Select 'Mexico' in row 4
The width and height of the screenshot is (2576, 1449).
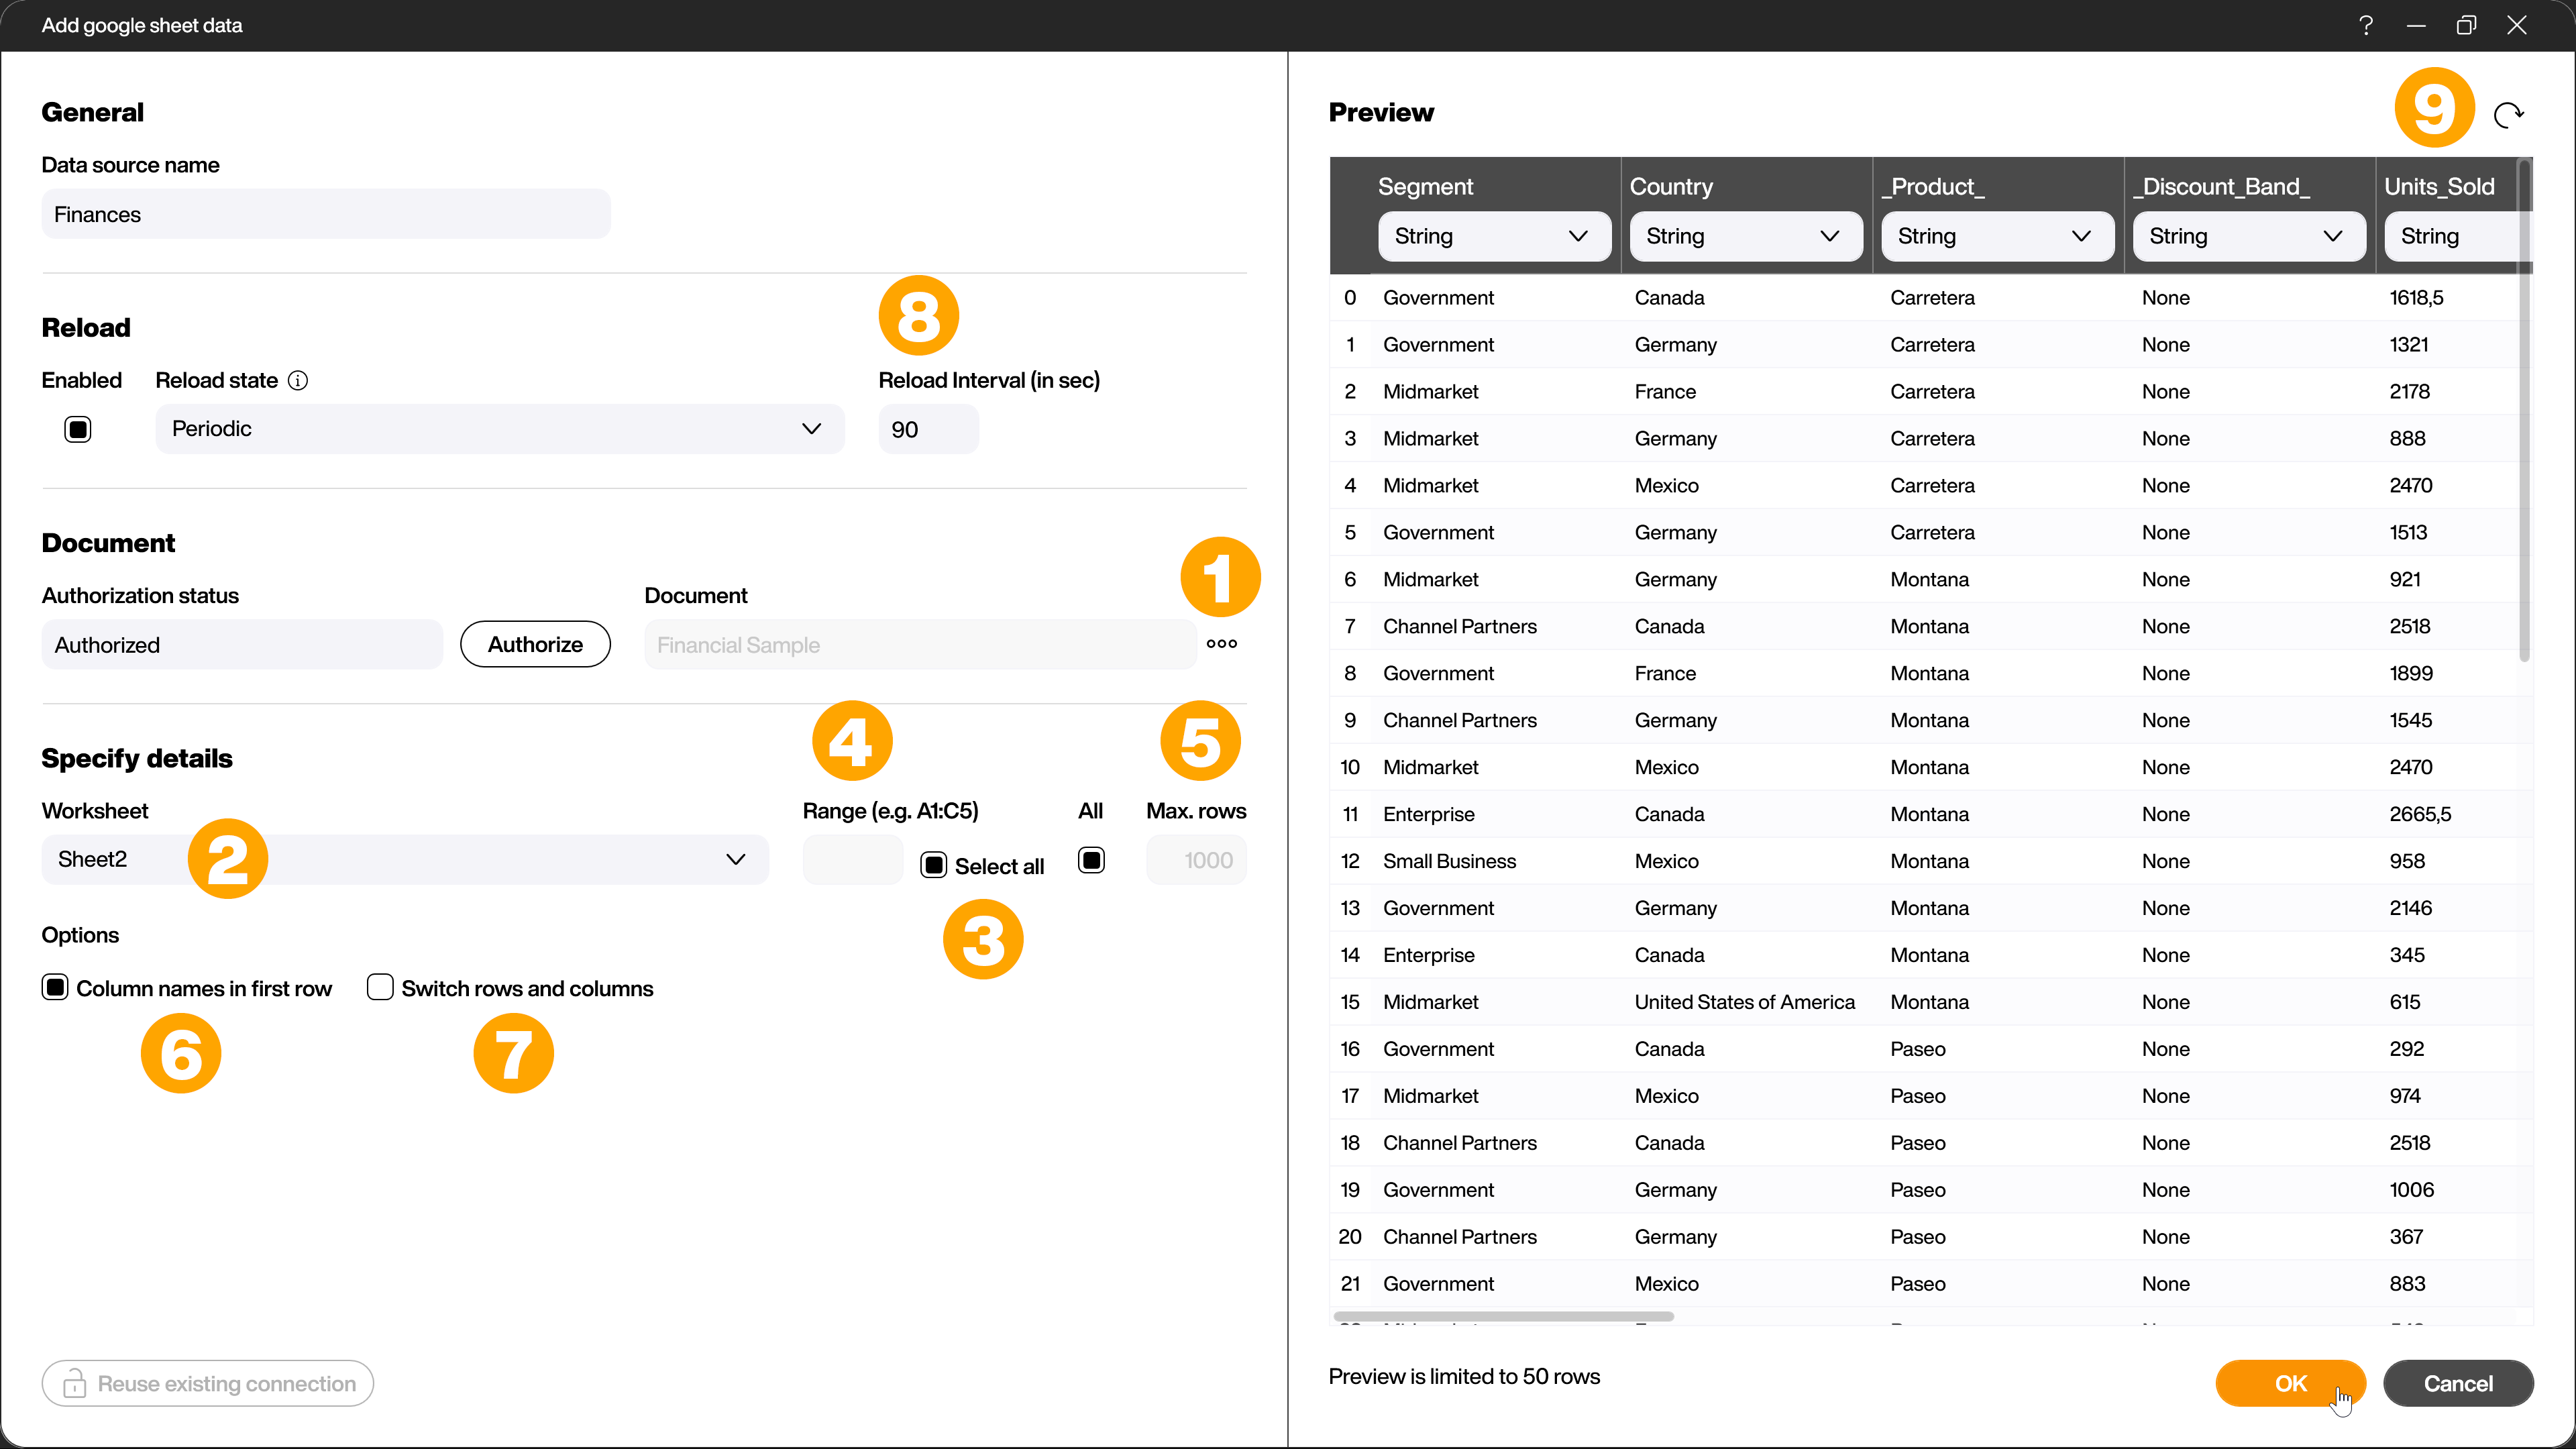point(1666,486)
